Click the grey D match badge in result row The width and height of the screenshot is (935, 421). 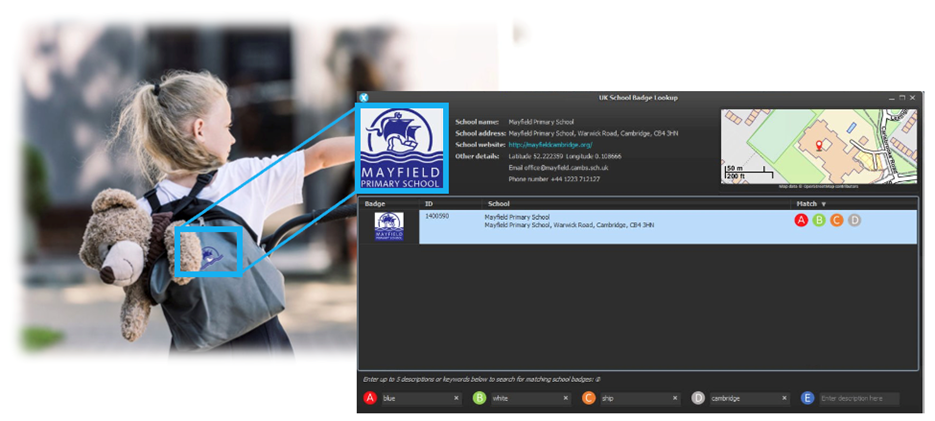click(854, 220)
